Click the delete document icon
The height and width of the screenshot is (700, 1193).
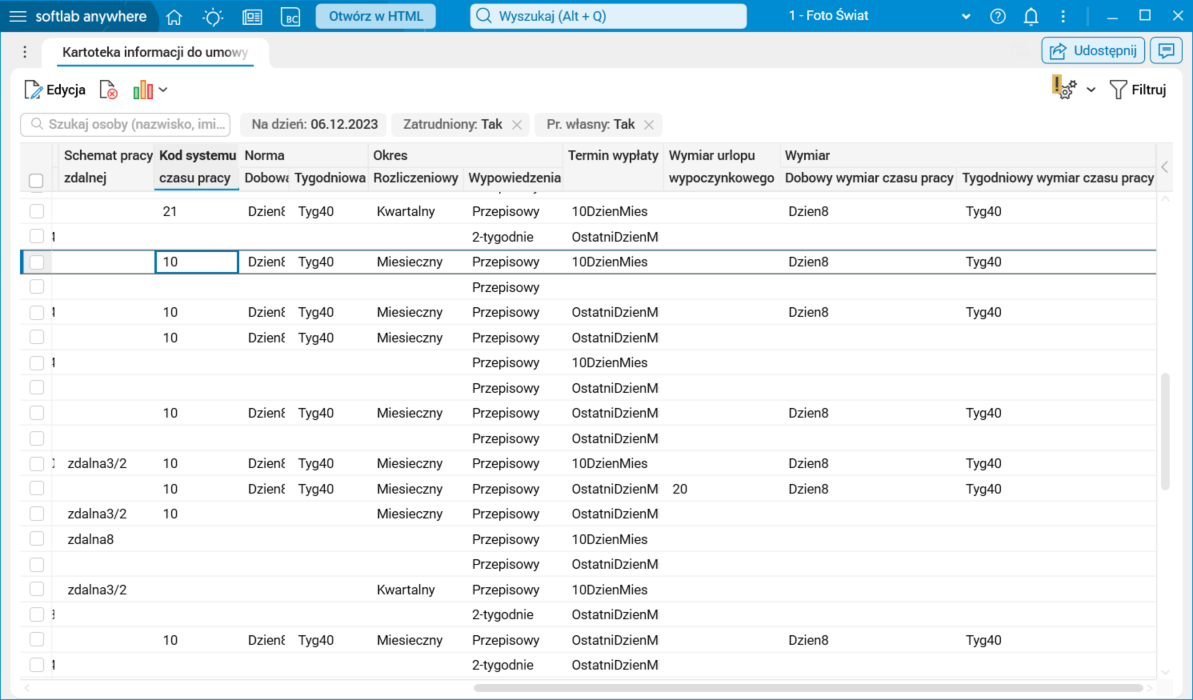tap(109, 90)
